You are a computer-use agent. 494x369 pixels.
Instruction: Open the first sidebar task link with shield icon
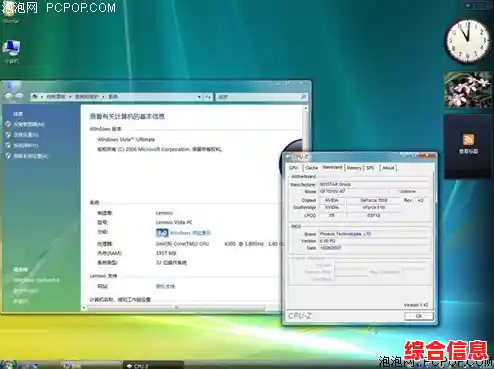(29, 124)
